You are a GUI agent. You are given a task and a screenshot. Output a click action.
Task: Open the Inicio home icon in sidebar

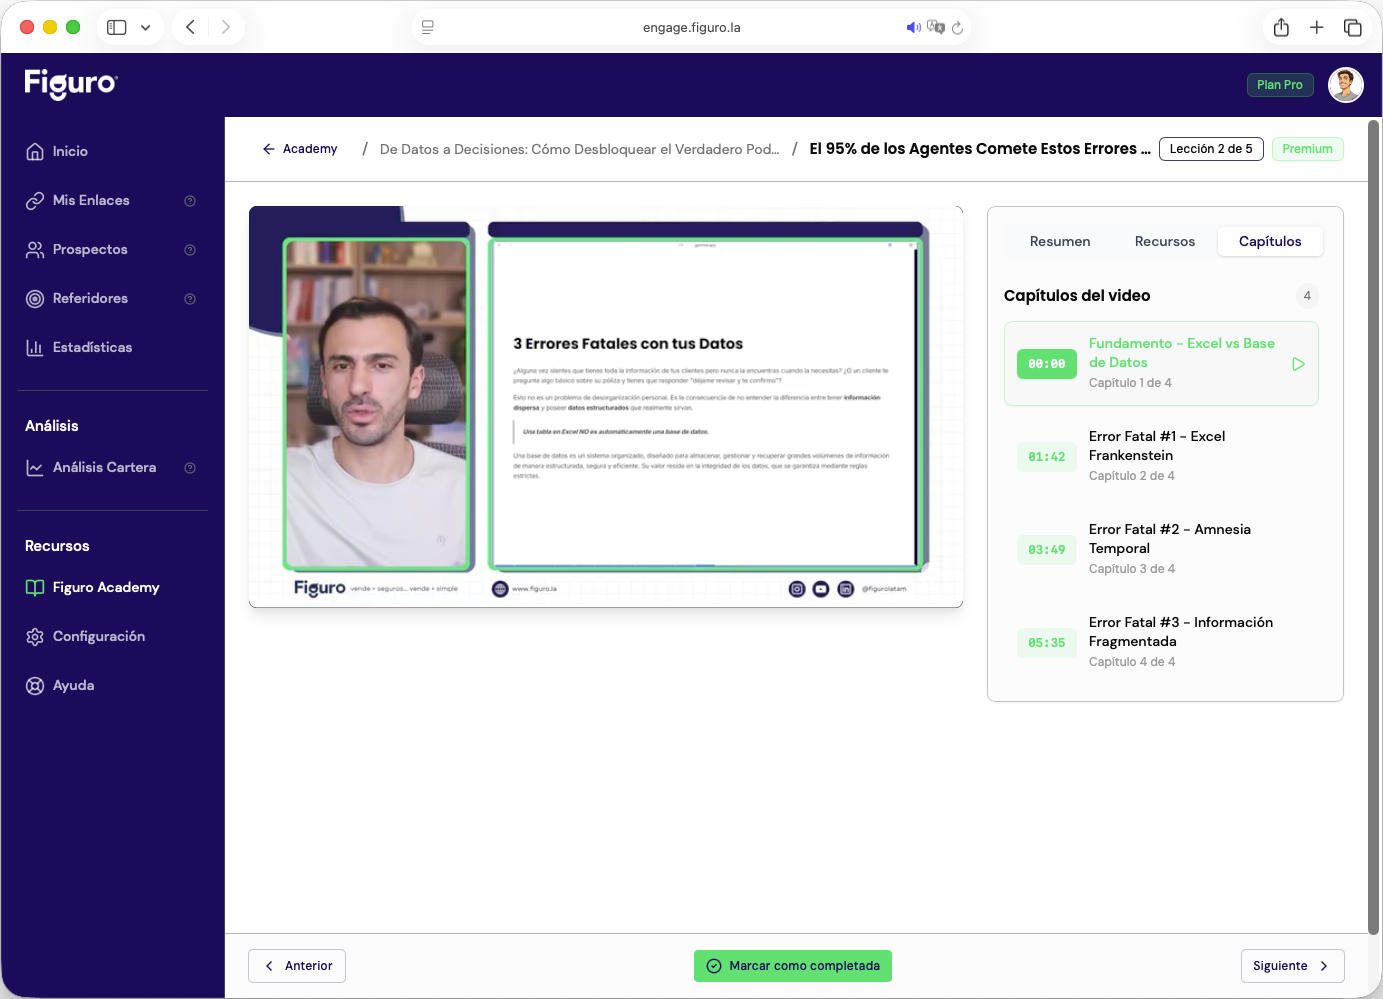pyautogui.click(x=36, y=151)
